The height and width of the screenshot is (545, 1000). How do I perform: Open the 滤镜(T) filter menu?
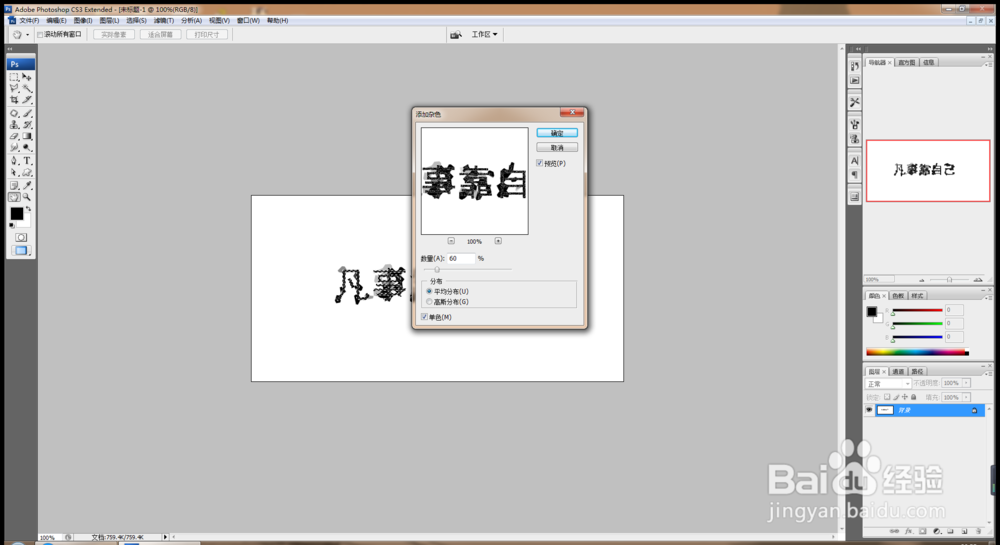164,20
